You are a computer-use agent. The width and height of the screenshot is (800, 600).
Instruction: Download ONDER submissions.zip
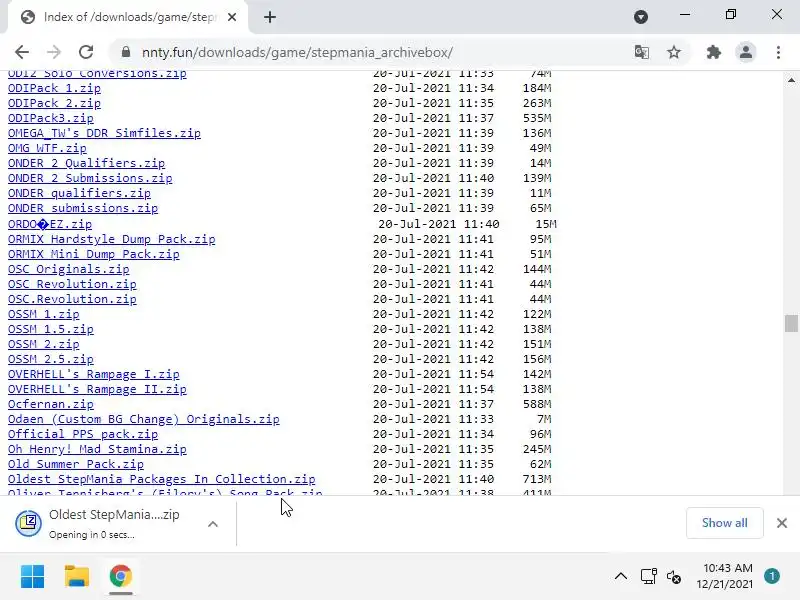pos(83,208)
